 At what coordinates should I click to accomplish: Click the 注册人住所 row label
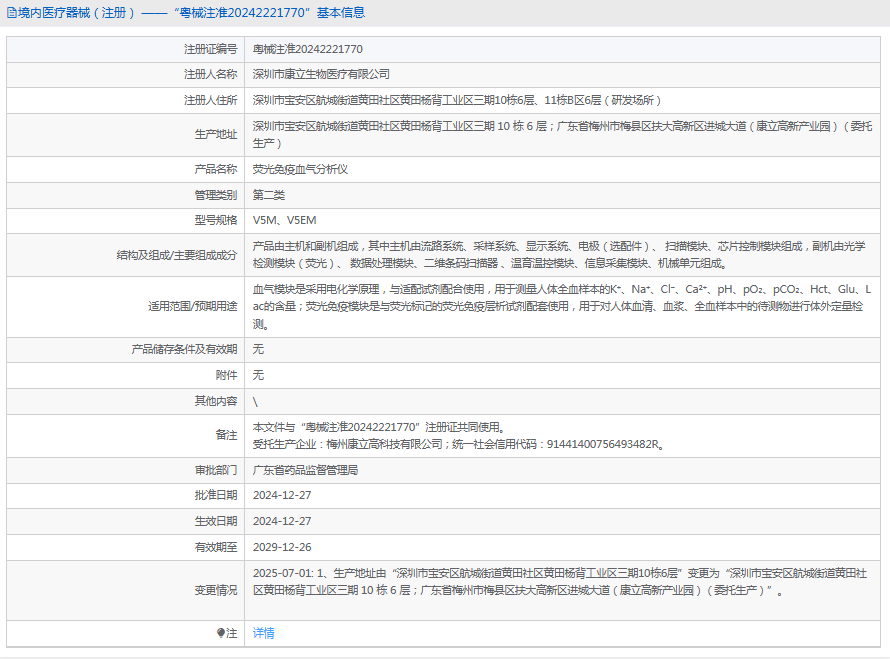(x=211, y=100)
